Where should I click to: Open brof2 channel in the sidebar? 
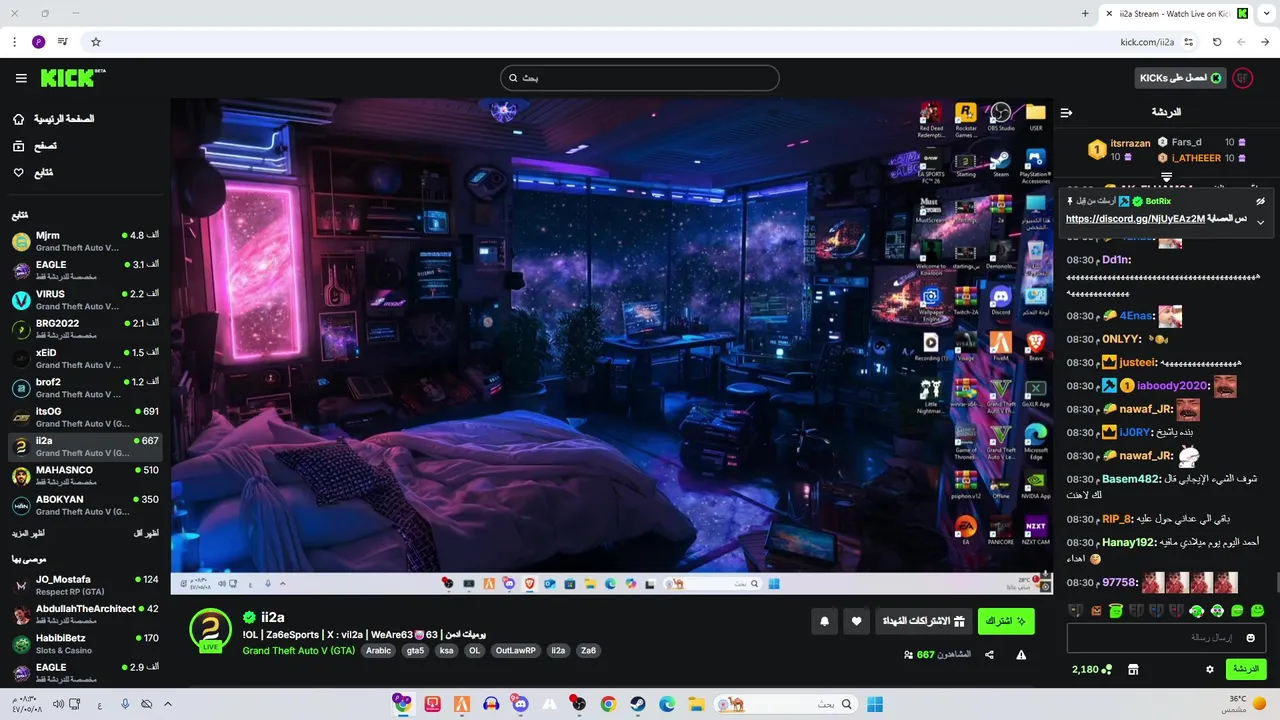point(85,388)
